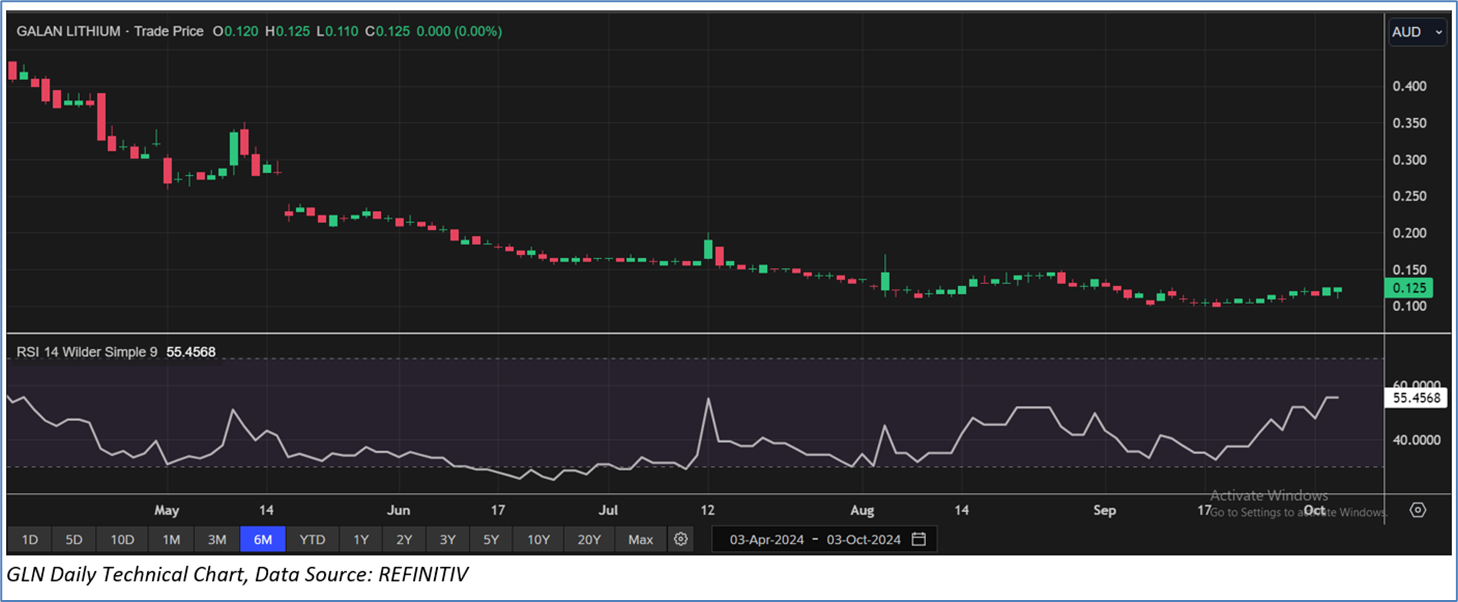Click the 03-Apr-2024 start date field
This screenshot has width=1458, height=602.
766,540
